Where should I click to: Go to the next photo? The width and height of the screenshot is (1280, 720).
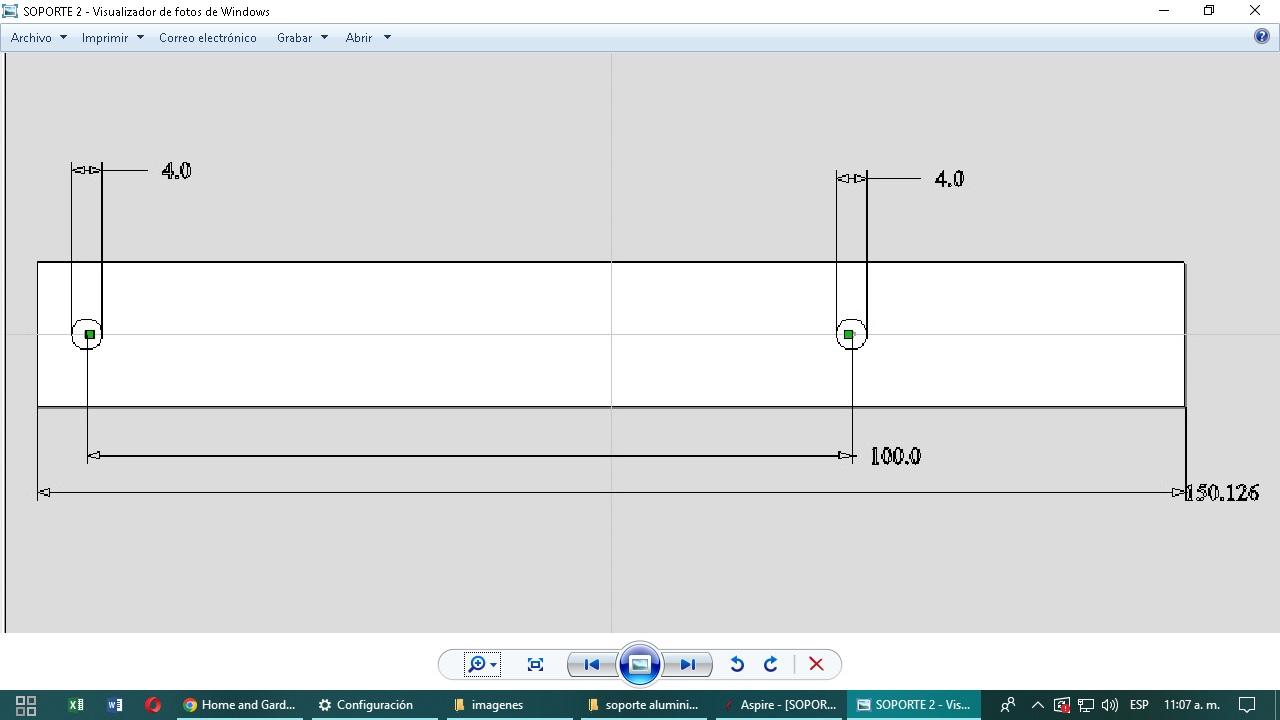pyautogui.click(x=688, y=664)
